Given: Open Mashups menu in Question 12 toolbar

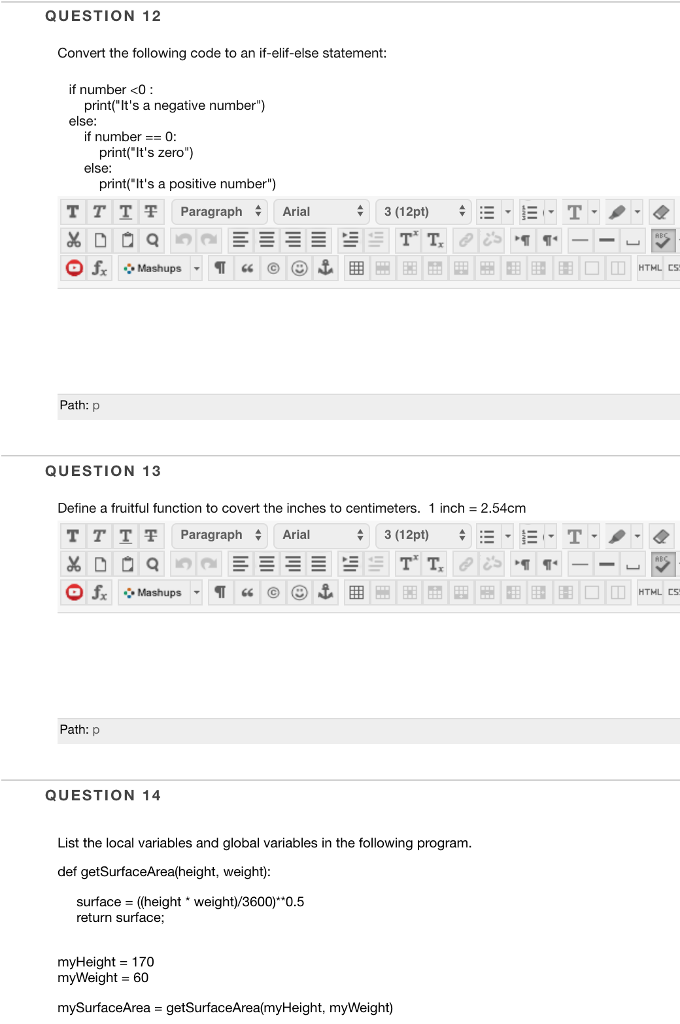Looking at the screenshot, I should [x=160, y=268].
